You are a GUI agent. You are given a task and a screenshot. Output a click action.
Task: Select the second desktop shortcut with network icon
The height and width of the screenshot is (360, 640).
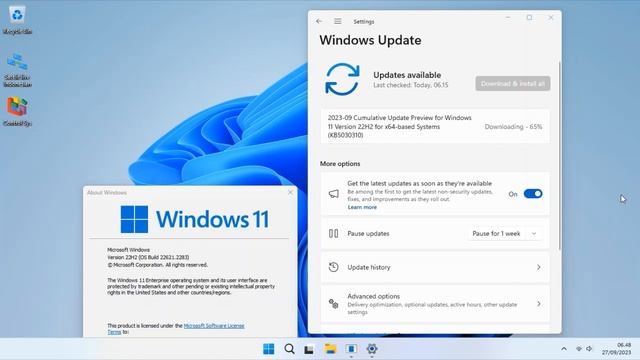(x=17, y=70)
